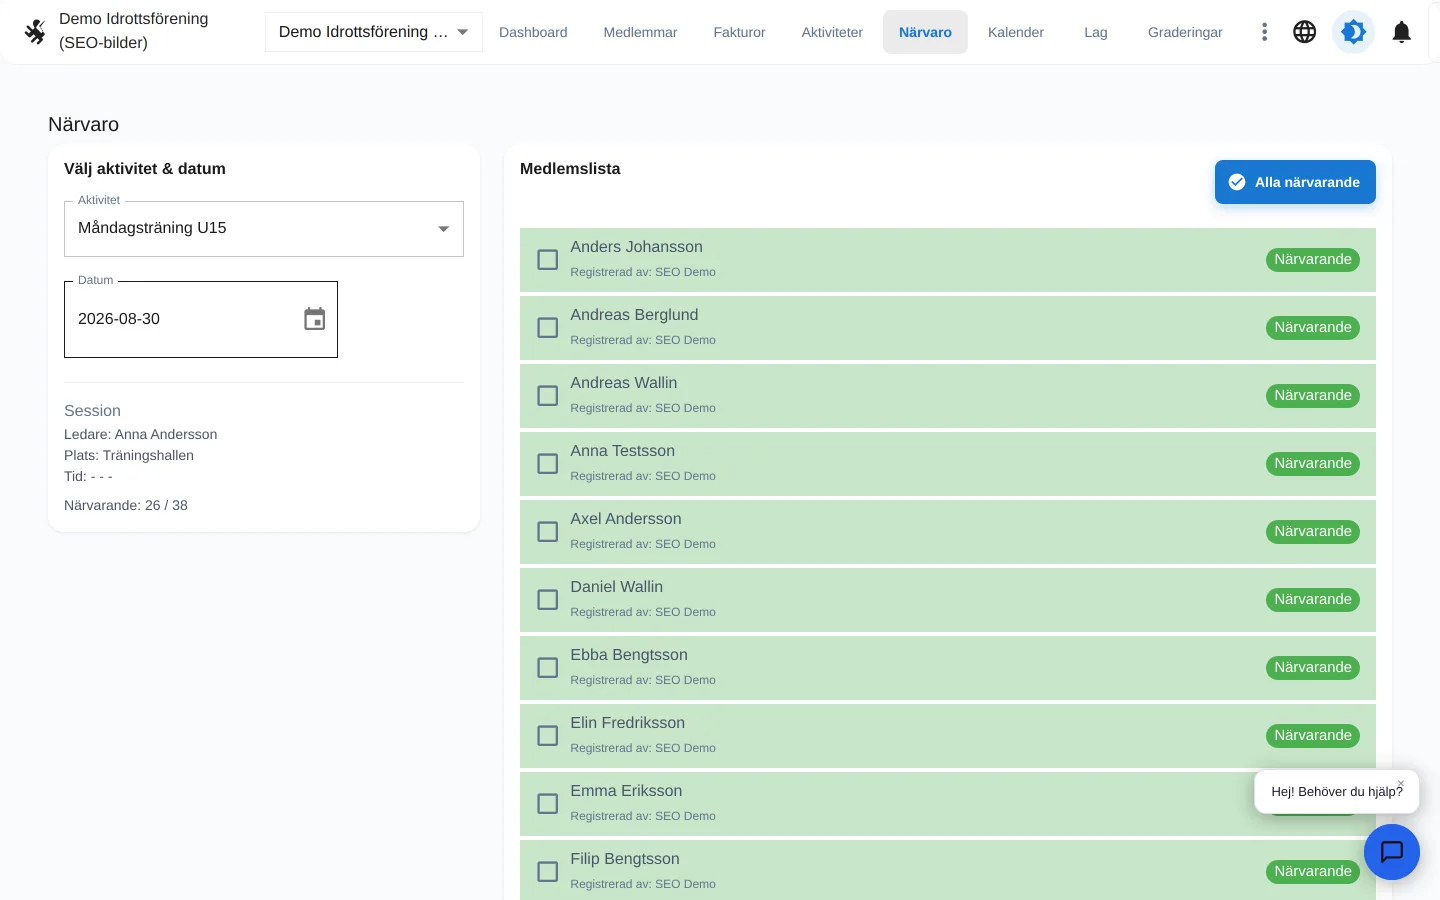Click the Närvarande badge for Andreas Wallin
The height and width of the screenshot is (900, 1440).
pos(1313,396)
